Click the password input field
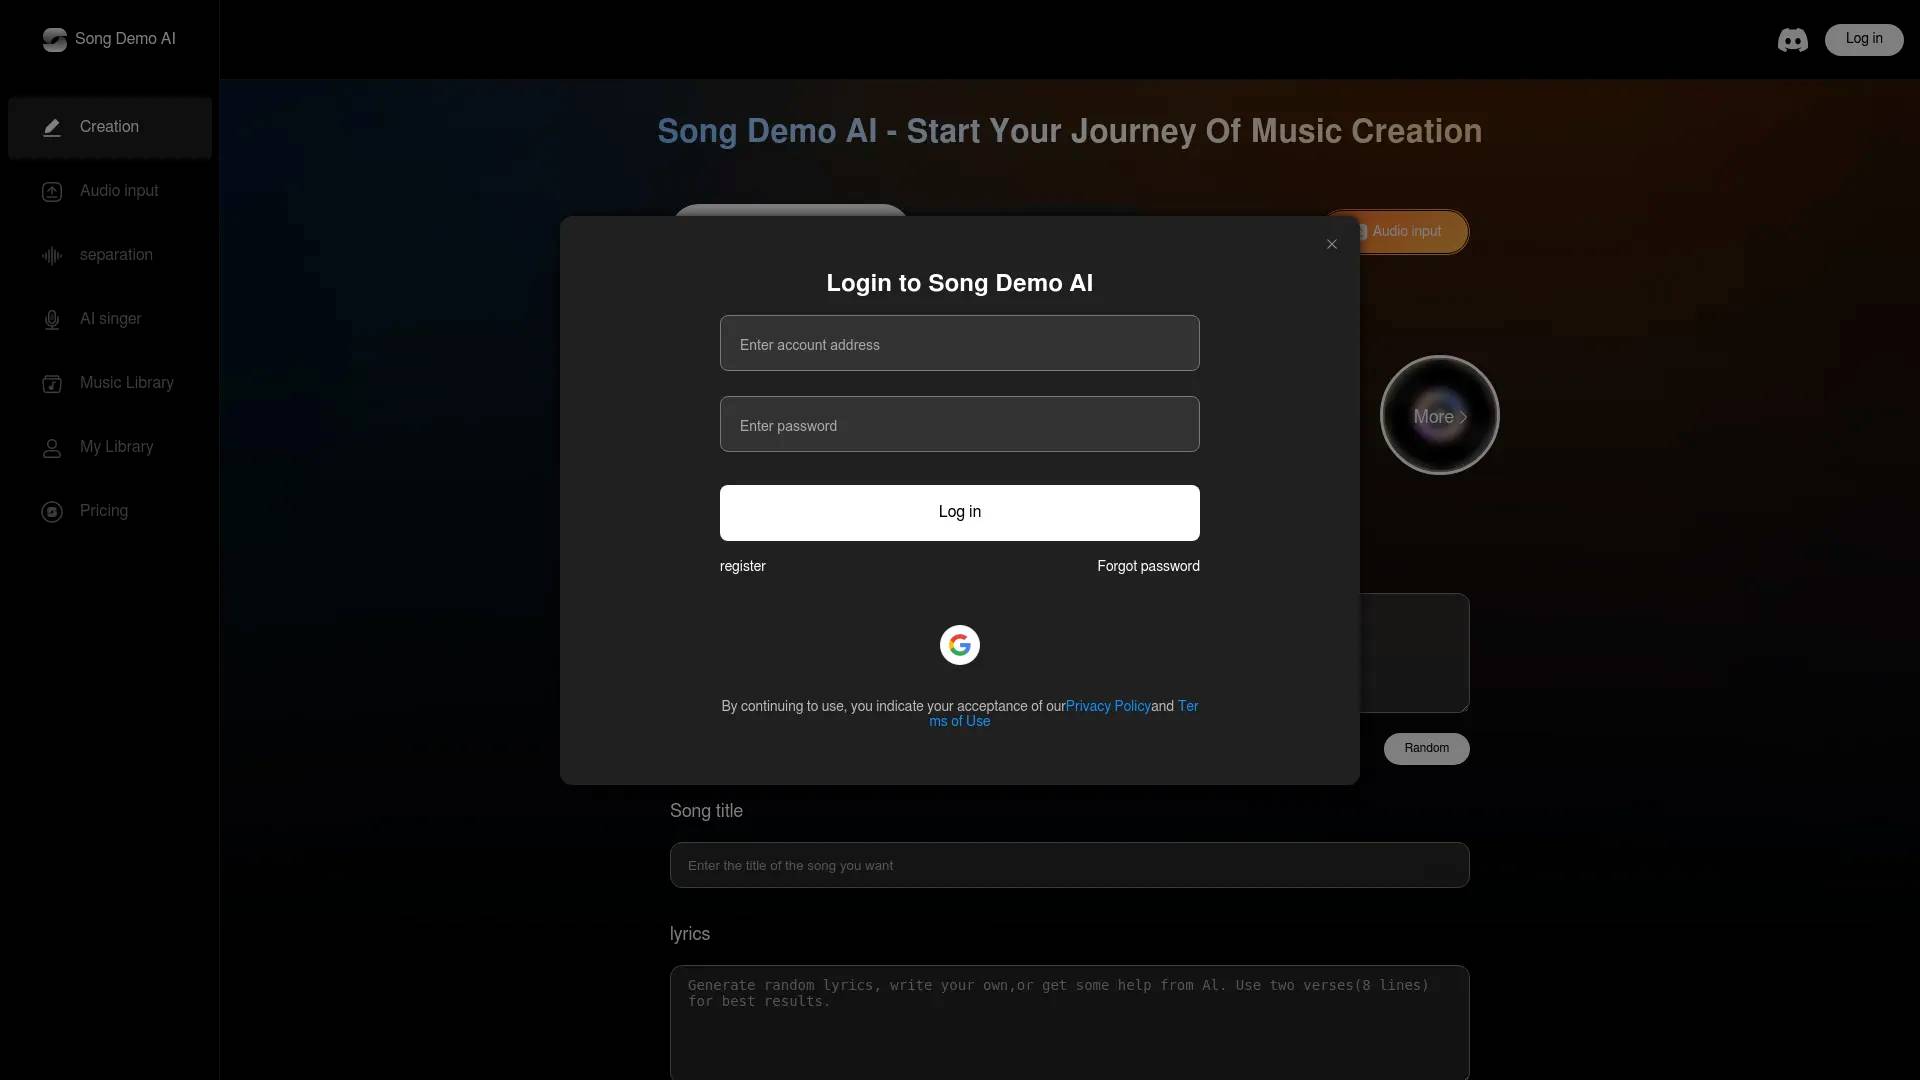Viewport: 1920px width, 1080px height. point(960,423)
